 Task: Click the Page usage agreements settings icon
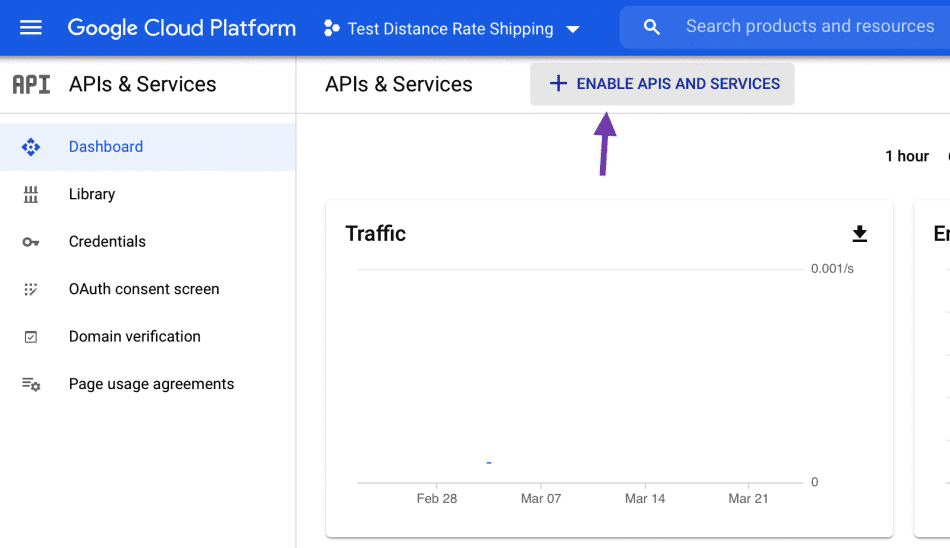[x=31, y=384]
